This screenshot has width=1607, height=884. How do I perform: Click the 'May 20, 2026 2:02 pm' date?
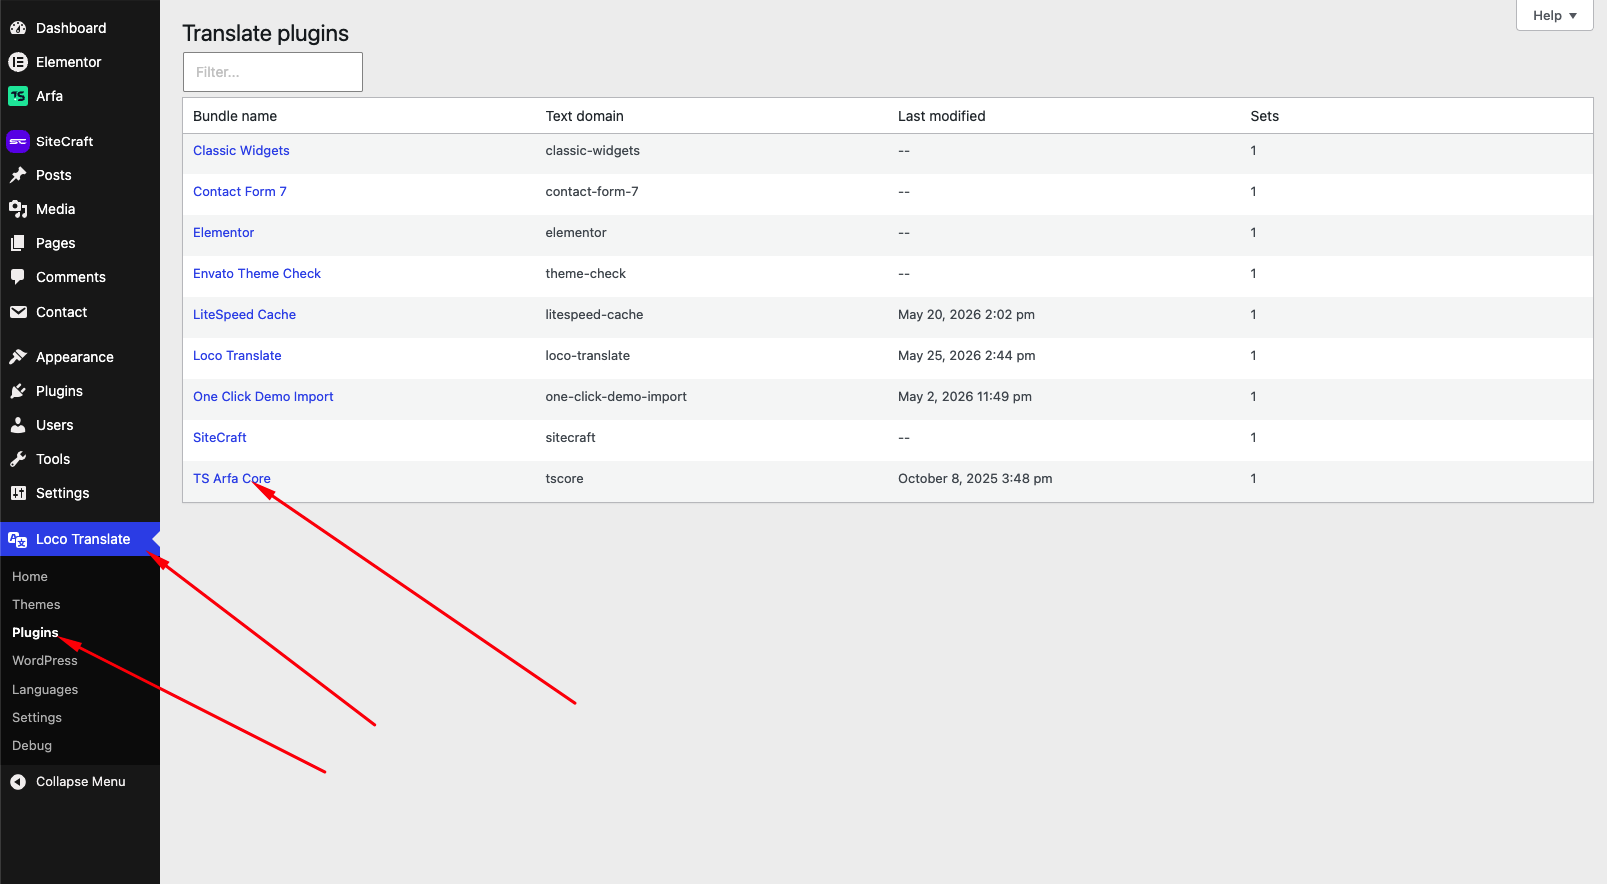click(966, 315)
